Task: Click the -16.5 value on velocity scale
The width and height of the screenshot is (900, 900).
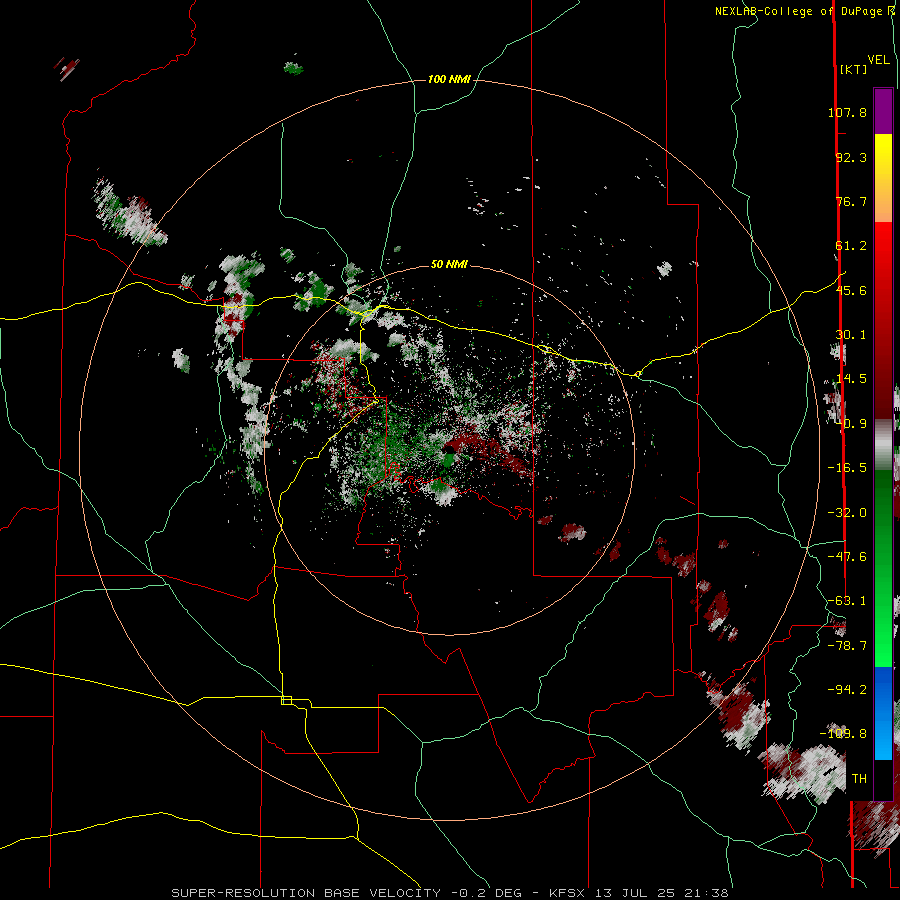Action: click(x=847, y=468)
